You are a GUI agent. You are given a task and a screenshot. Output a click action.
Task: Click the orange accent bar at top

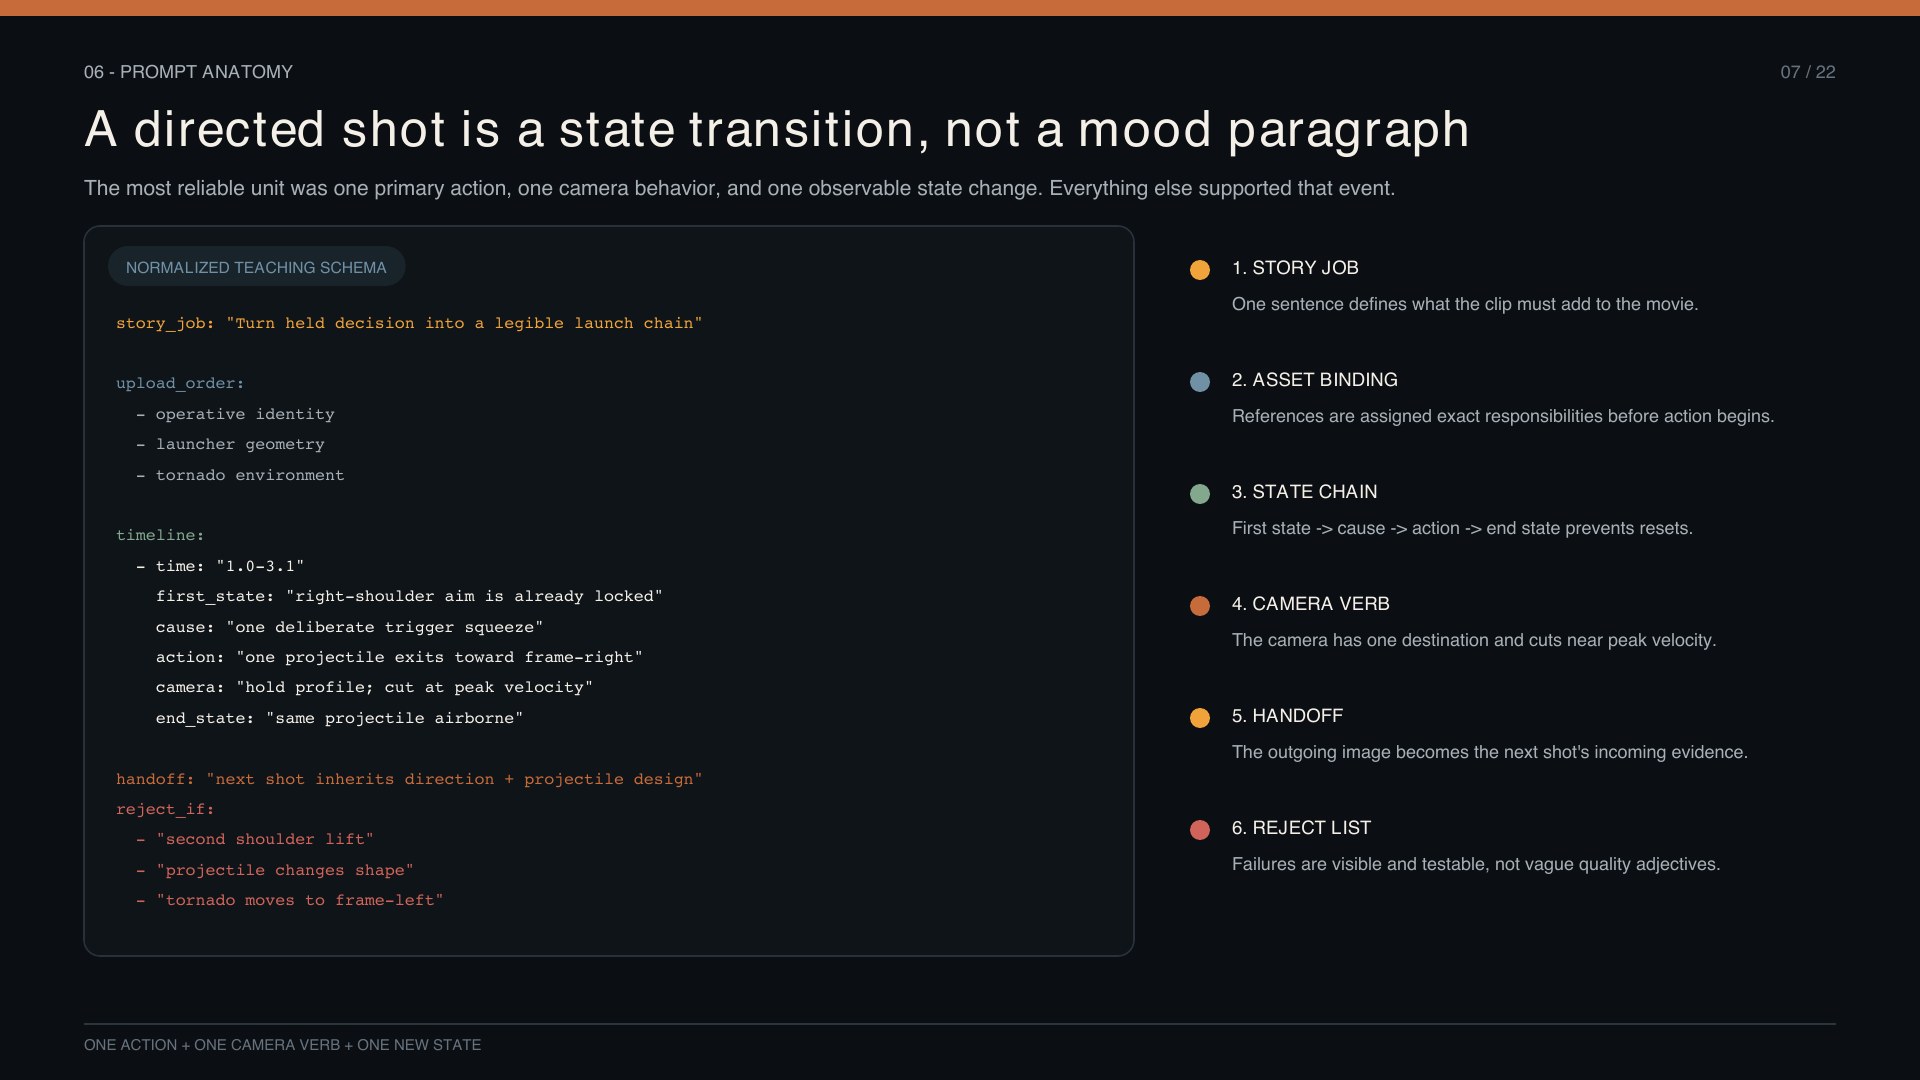click(x=960, y=7)
